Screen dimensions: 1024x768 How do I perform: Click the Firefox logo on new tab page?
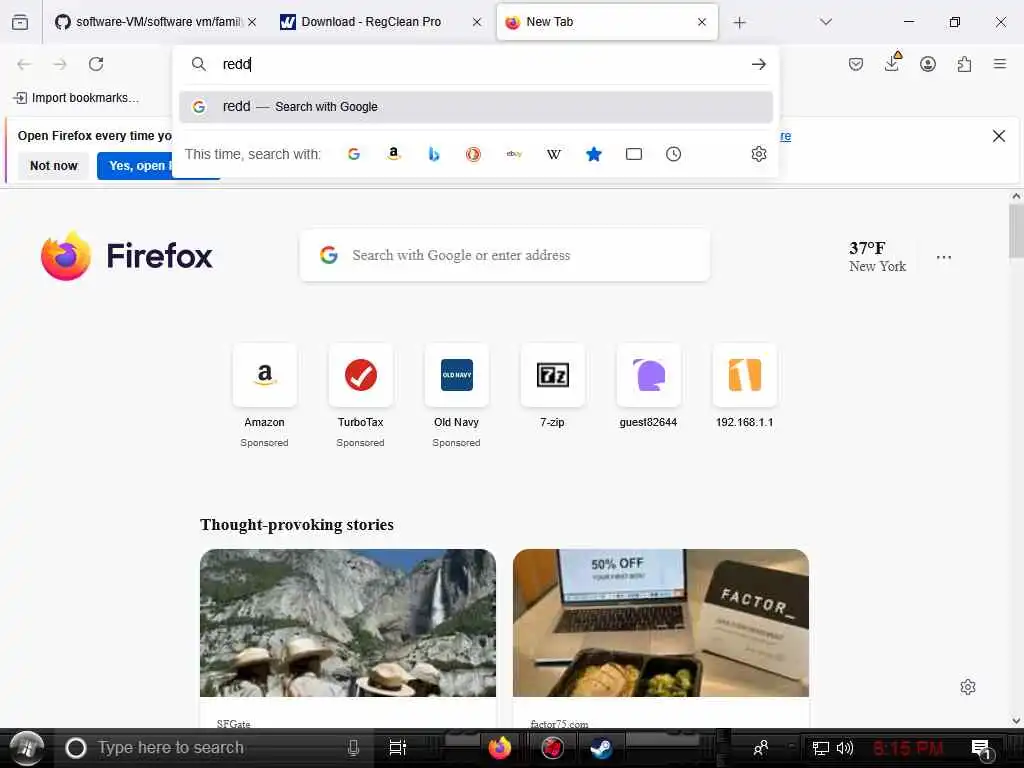tap(126, 255)
